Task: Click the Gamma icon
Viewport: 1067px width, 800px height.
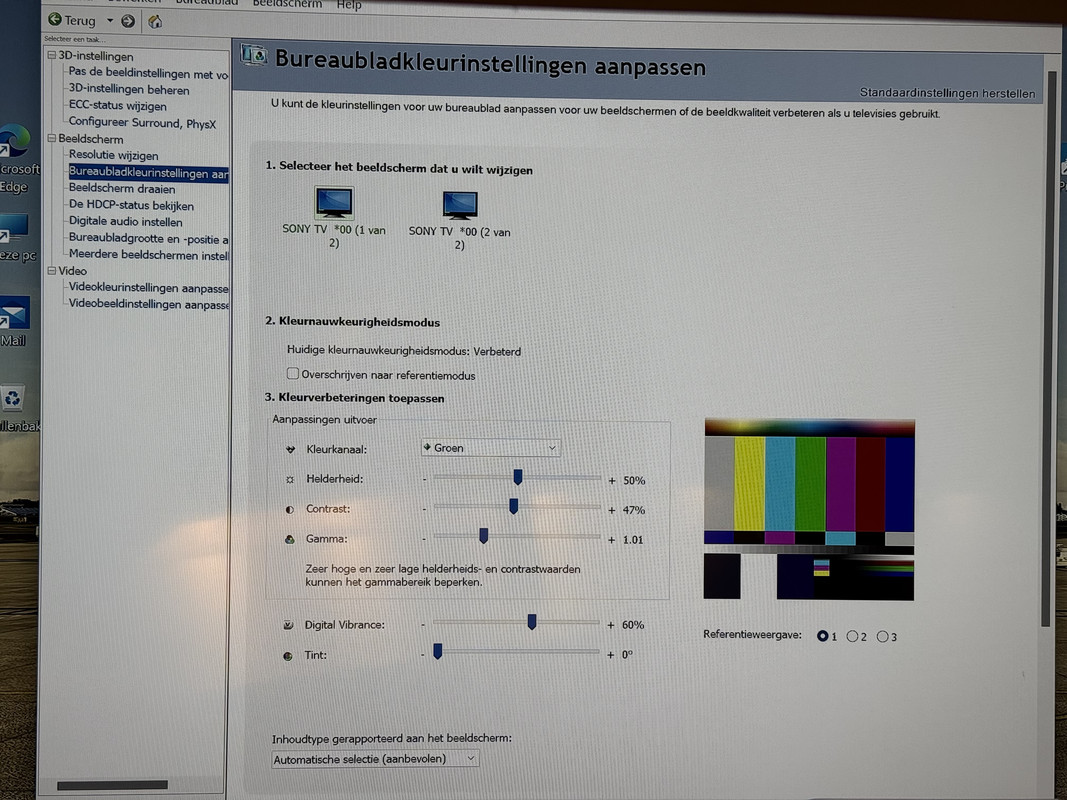Action: click(290, 539)
